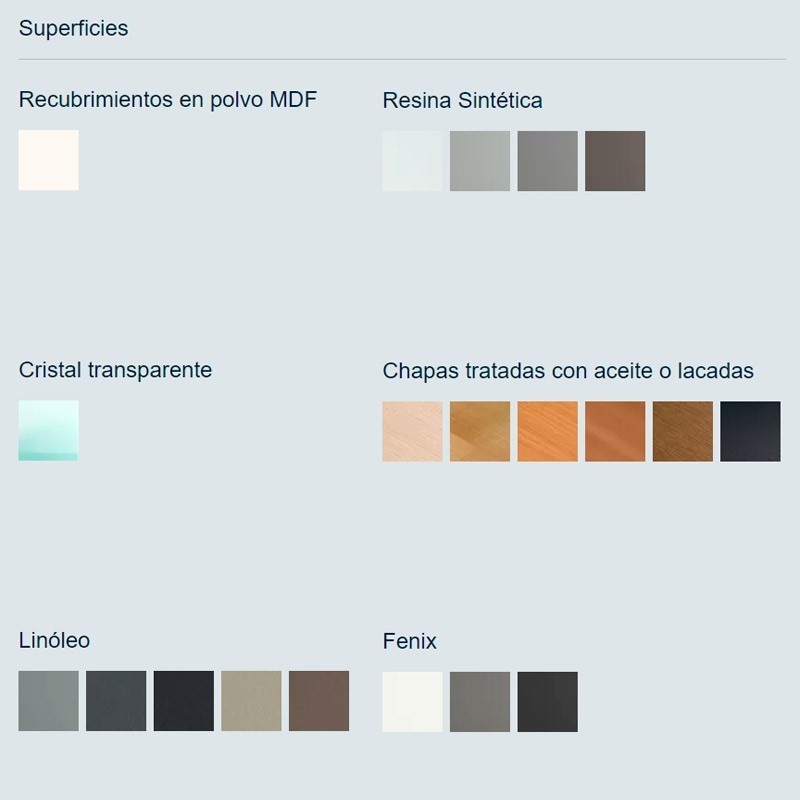Choose the pale pink wood veneer swatch
This screenshot has width=800, height=800.
pos(412,431)
